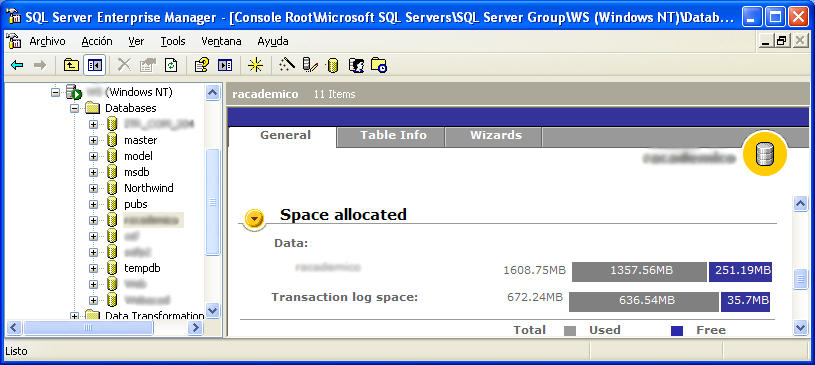This screenshot has width=815, height=365.
Task: Click the msdb database cylinder icon
Action: click(111, 172)
